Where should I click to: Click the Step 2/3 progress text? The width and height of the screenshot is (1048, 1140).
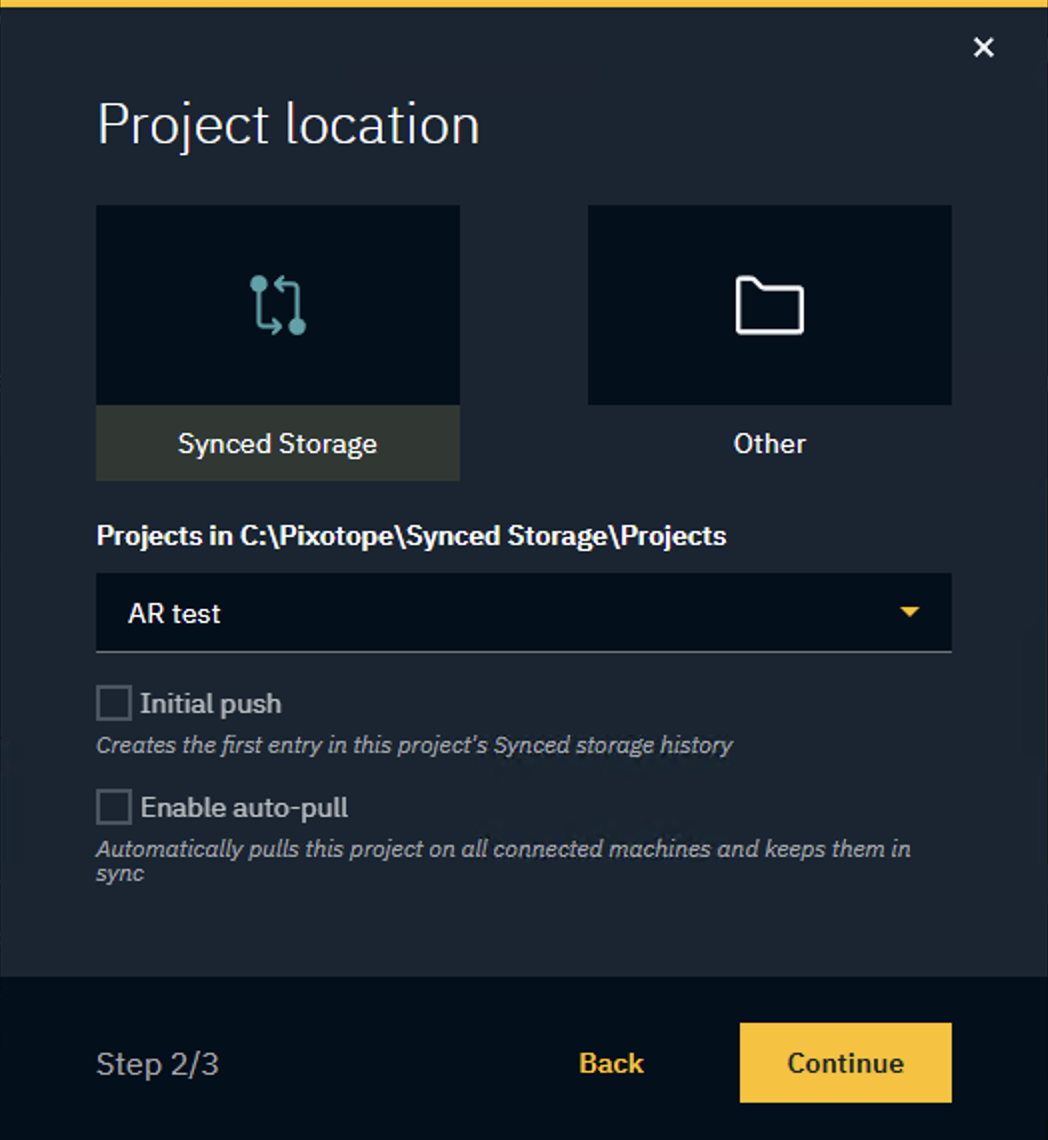coord(157,1065)
